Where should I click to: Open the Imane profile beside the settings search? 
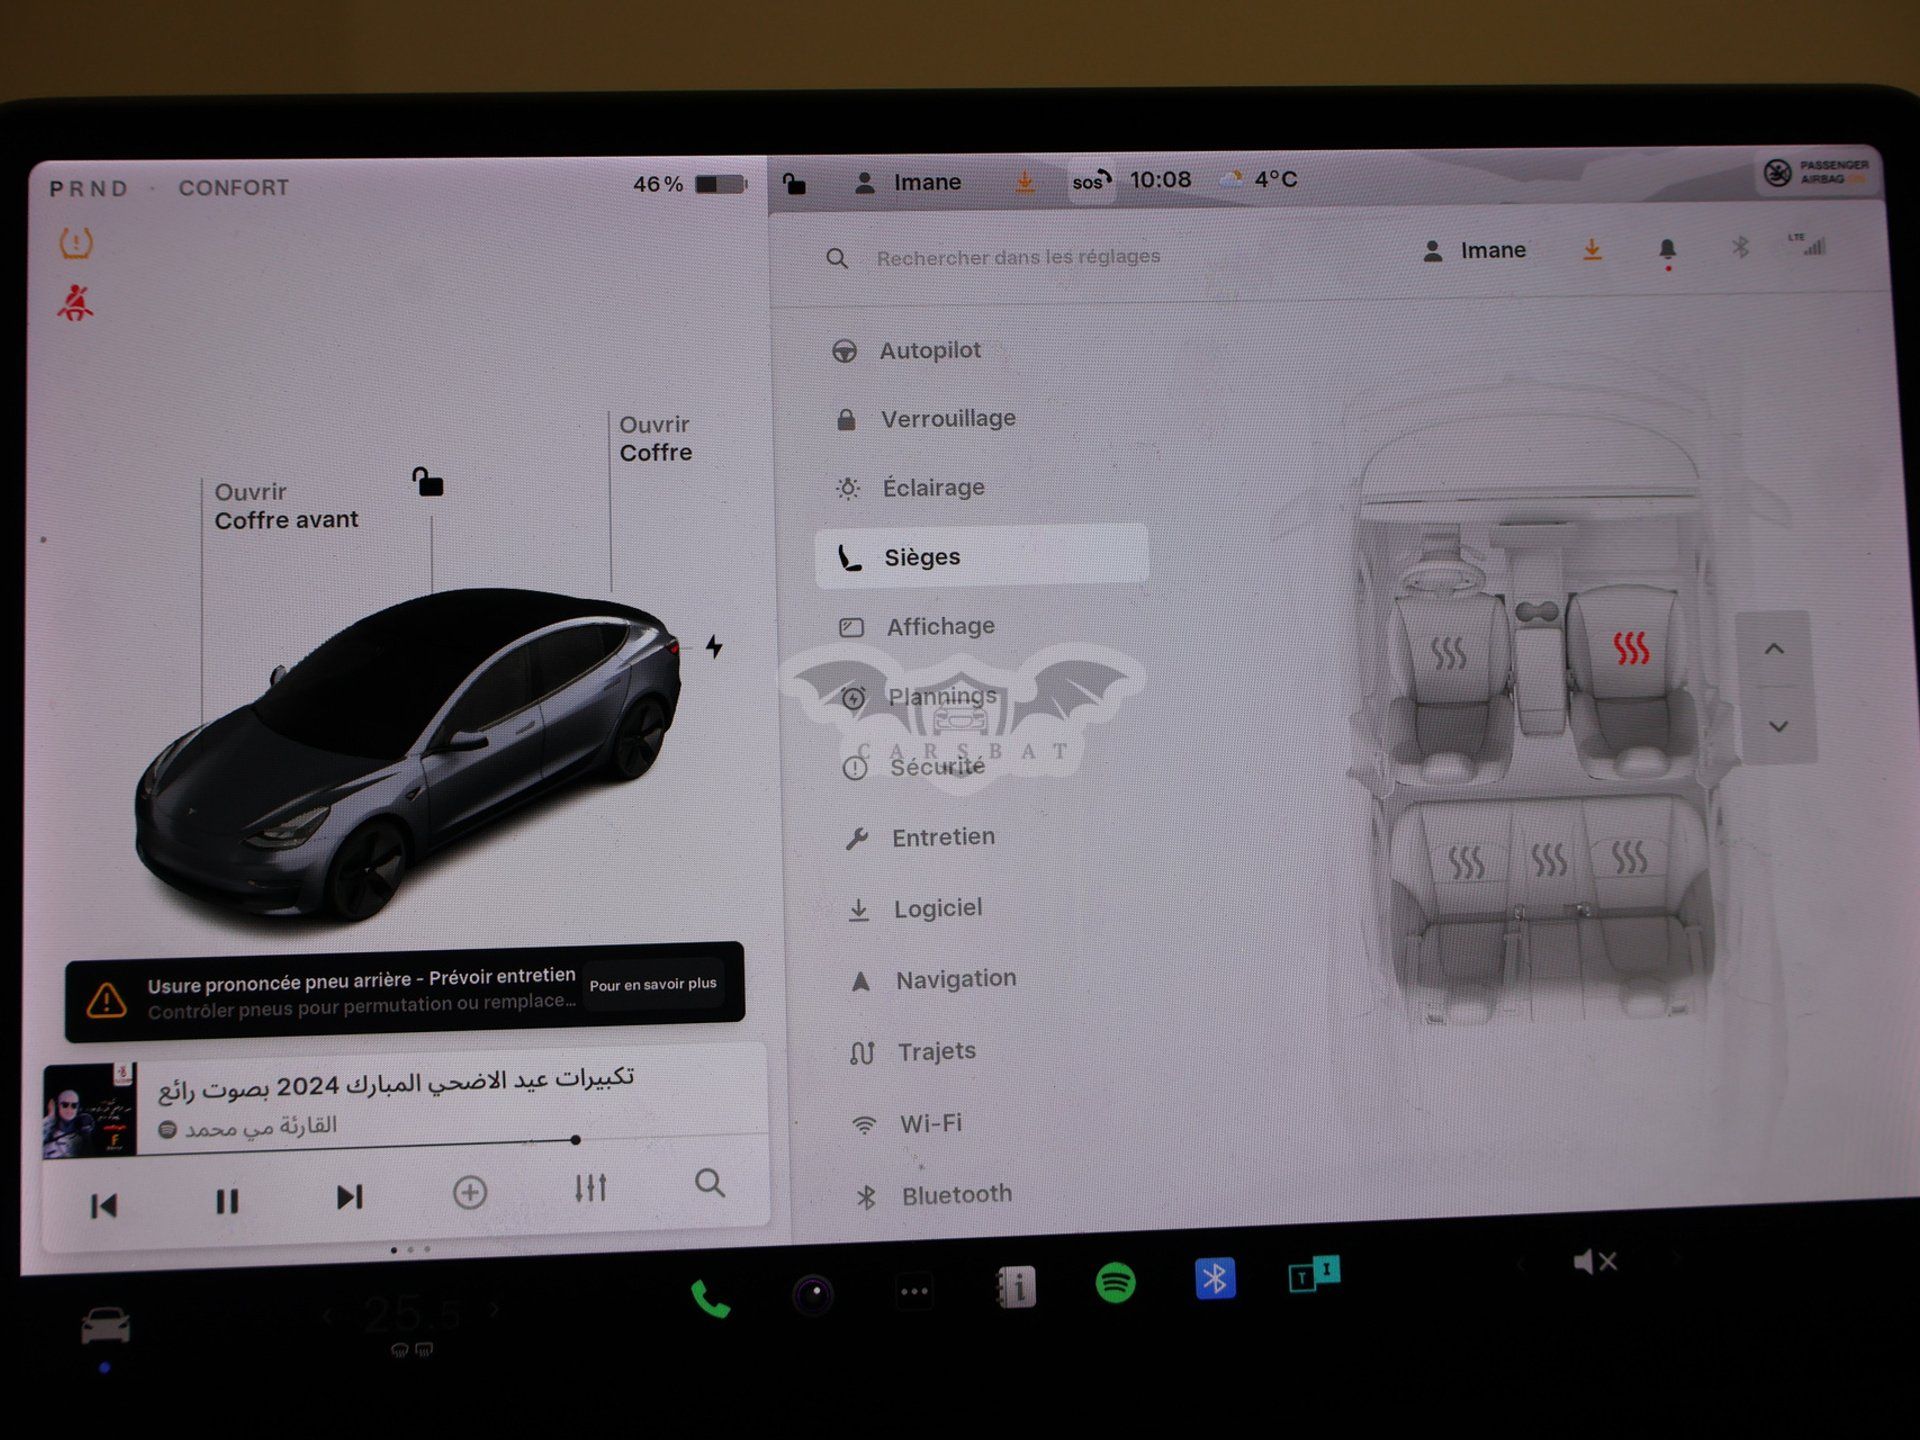coord(1474,250)
